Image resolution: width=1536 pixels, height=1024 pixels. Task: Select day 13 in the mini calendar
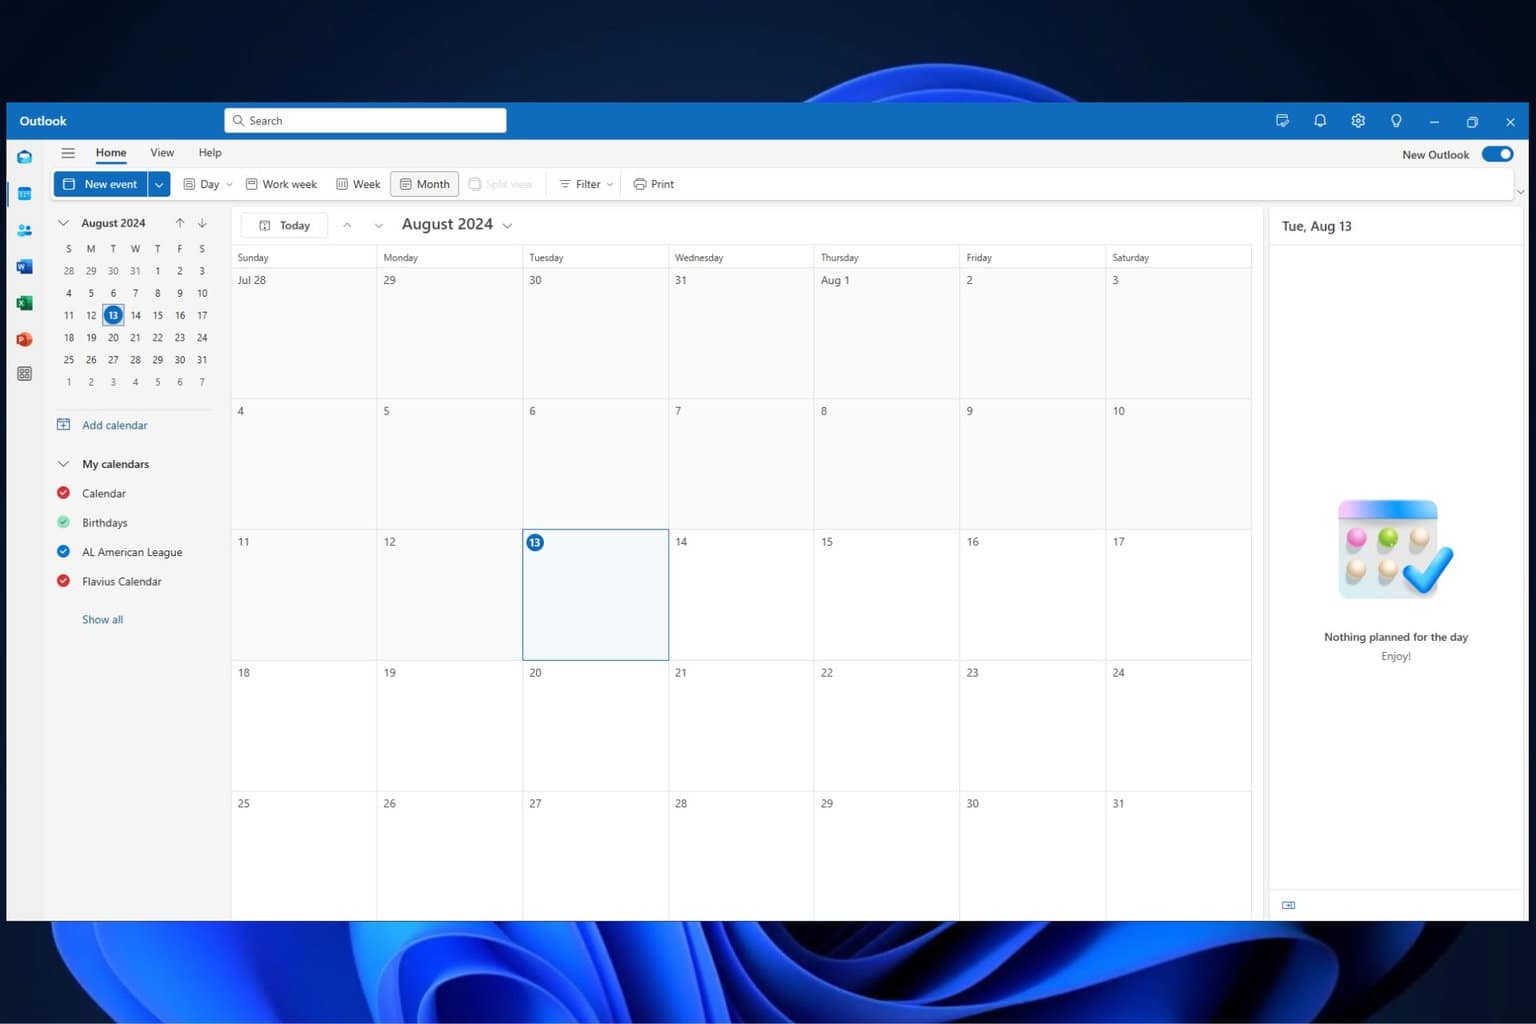pos(113,315)
